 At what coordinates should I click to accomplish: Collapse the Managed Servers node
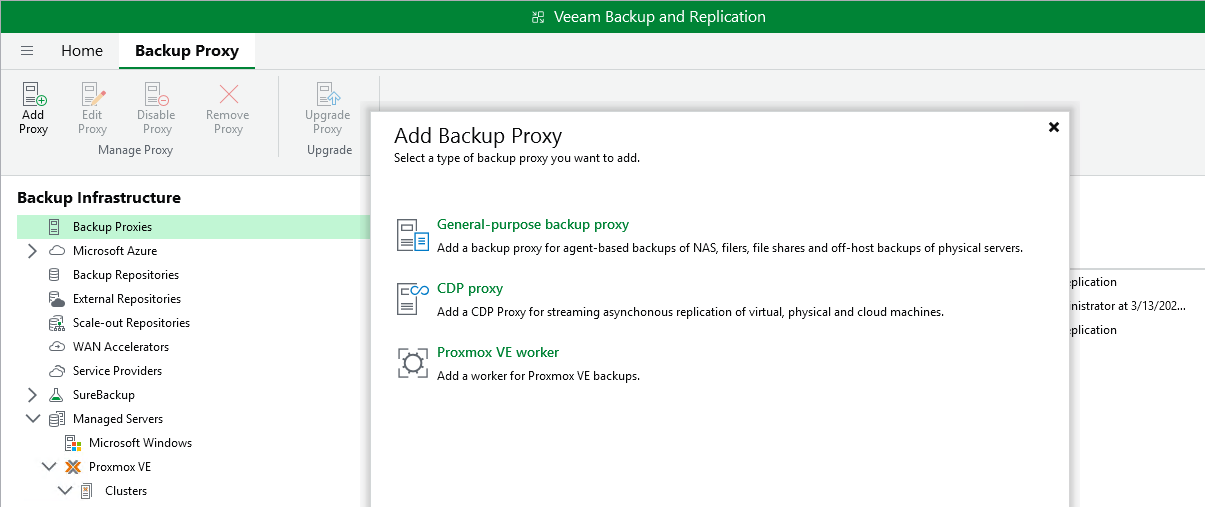coord(32,419)
